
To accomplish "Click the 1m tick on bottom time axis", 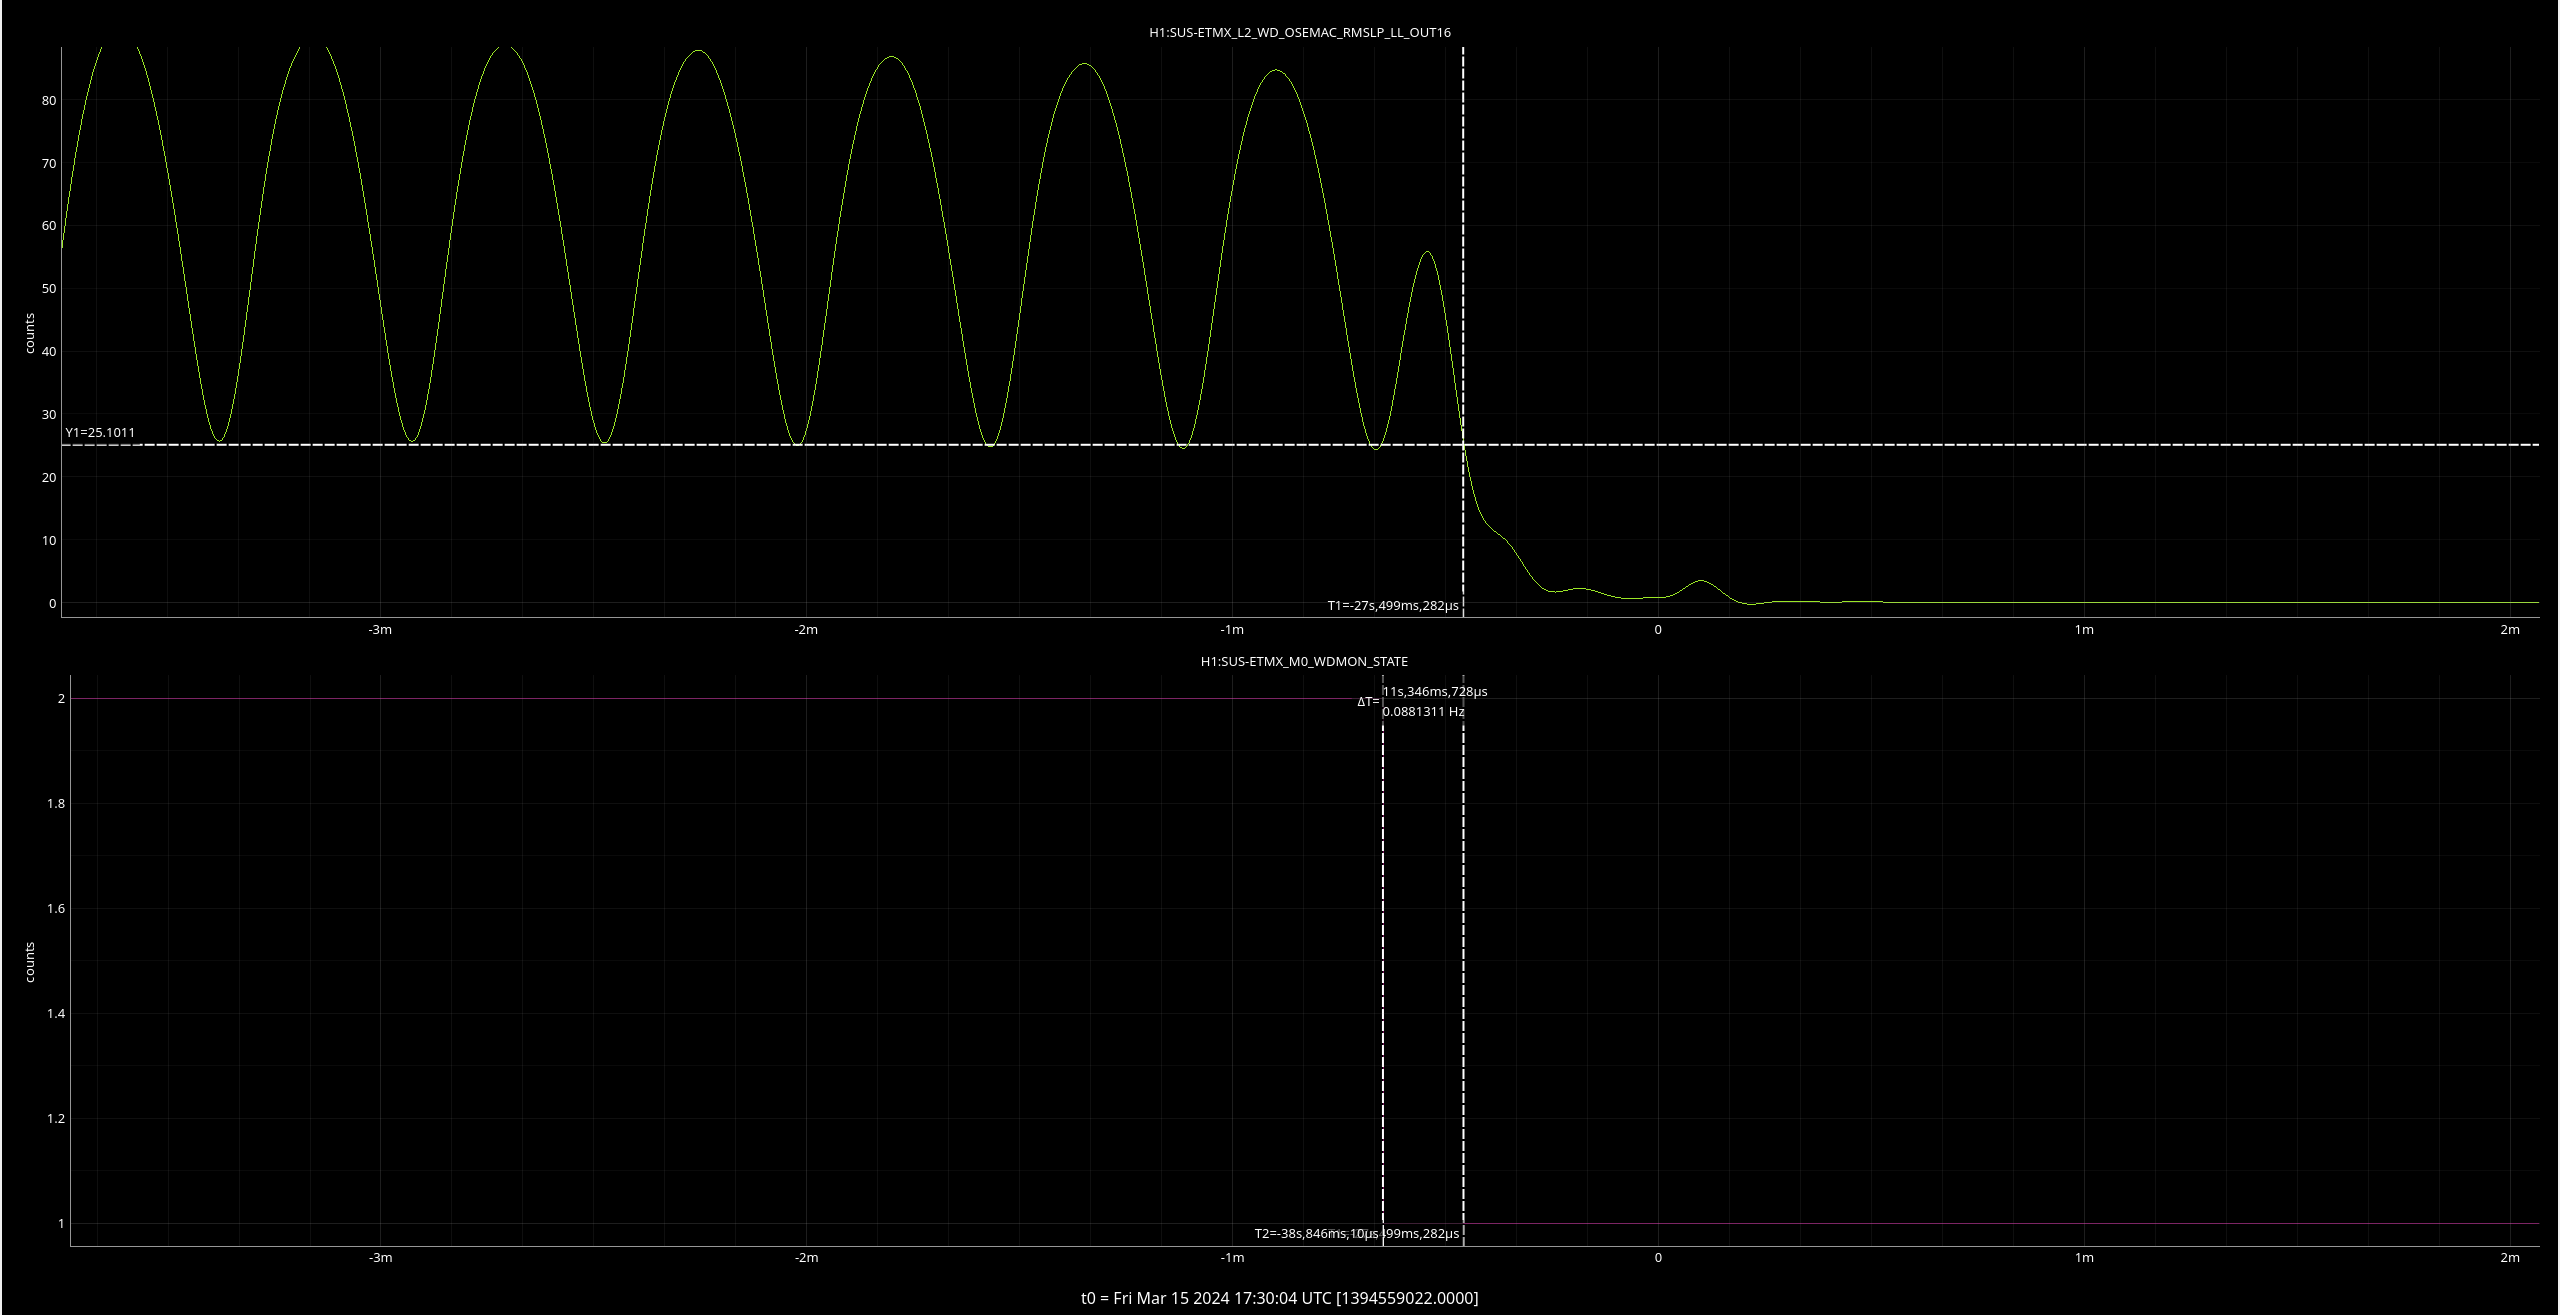I will (2083, 1257).
